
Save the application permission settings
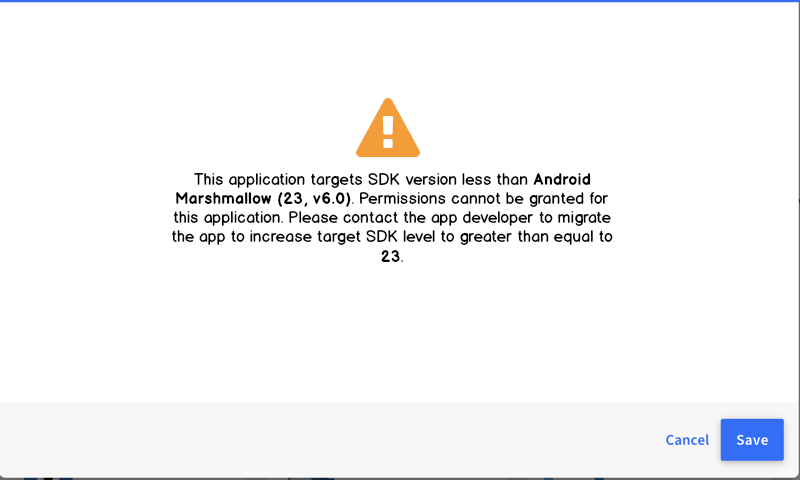(x=752, y=440)
